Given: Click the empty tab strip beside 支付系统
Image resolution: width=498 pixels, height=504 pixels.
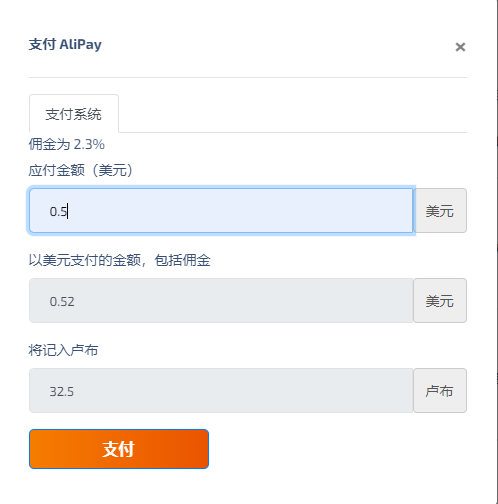Looking at the screenshot, I should coord(293,114).
